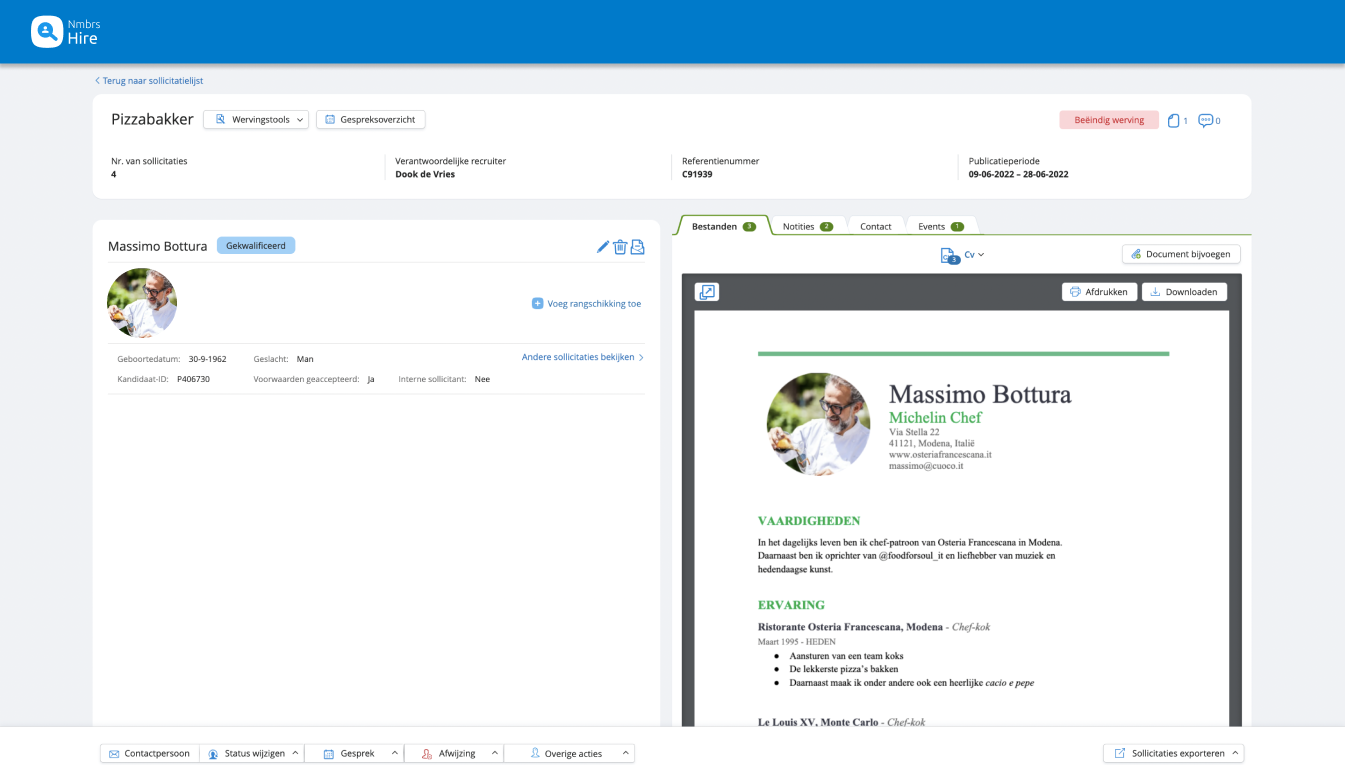Open the CV in fullscreen viewer
Image resolution: width=1345 pixels, height=765 pixels.
click(707, 292)
